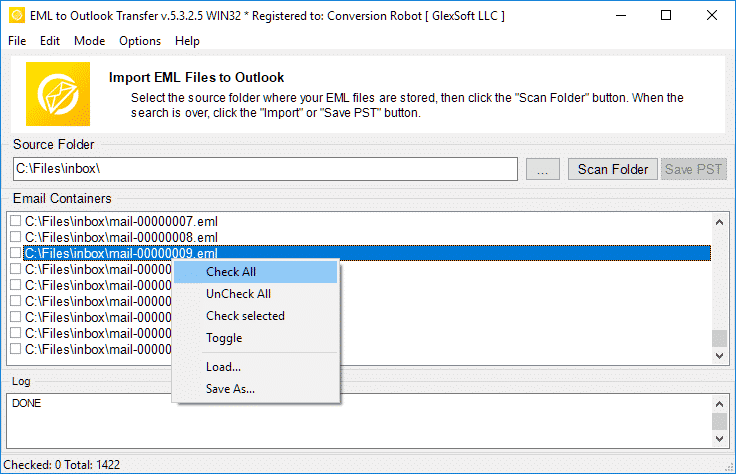Click the Save PST button
The image size is (736, 474).
(x=693, y=169)
